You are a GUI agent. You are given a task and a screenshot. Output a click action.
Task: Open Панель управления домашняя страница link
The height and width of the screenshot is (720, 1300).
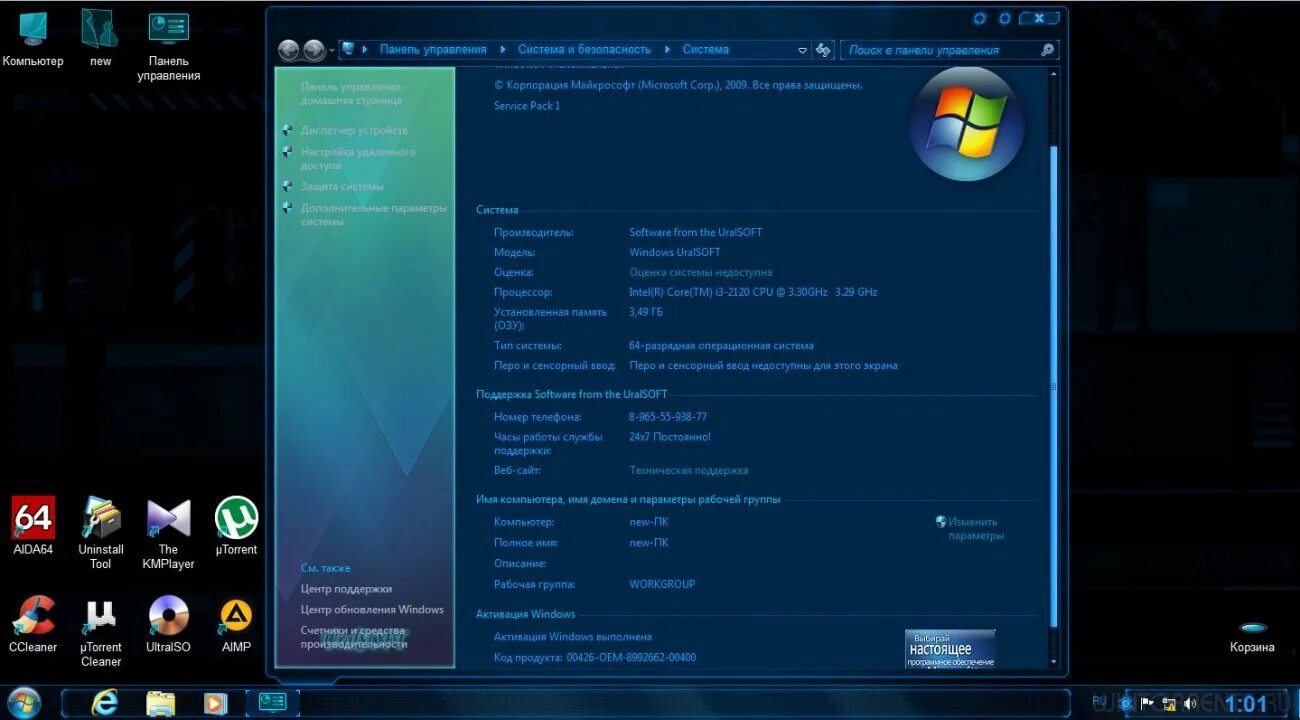pyautogui.click(x=354, y=94)
